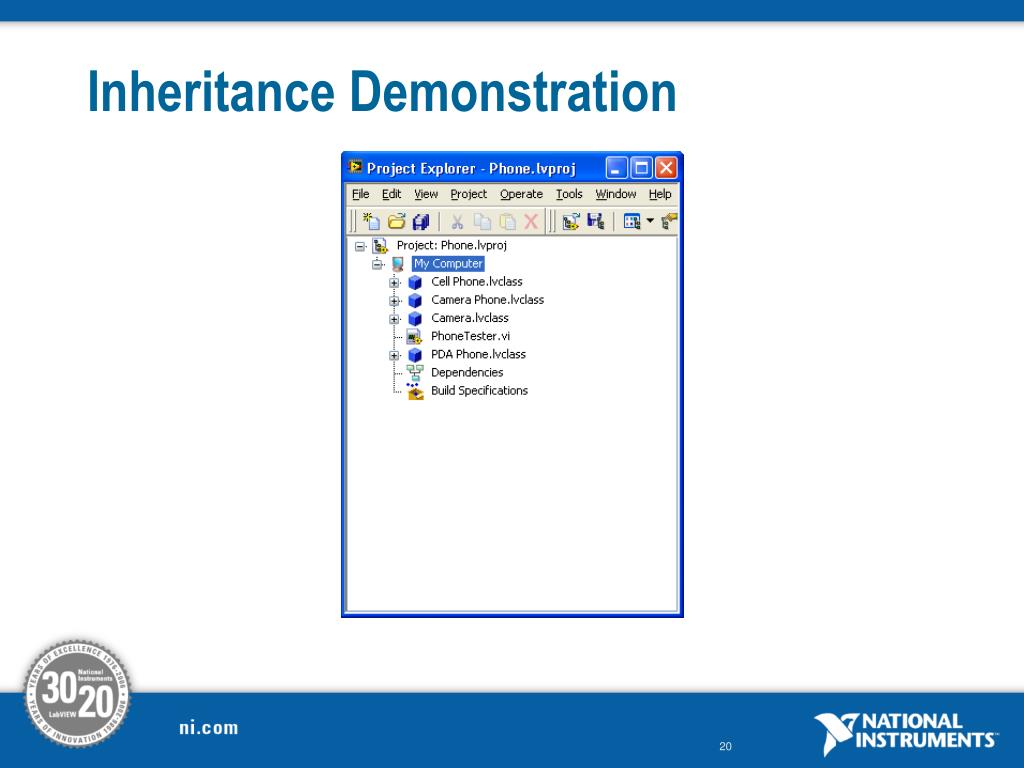Click the Copy icon in toolbar
Screen dimensions: 1024x768
click(x=482, y=221)
